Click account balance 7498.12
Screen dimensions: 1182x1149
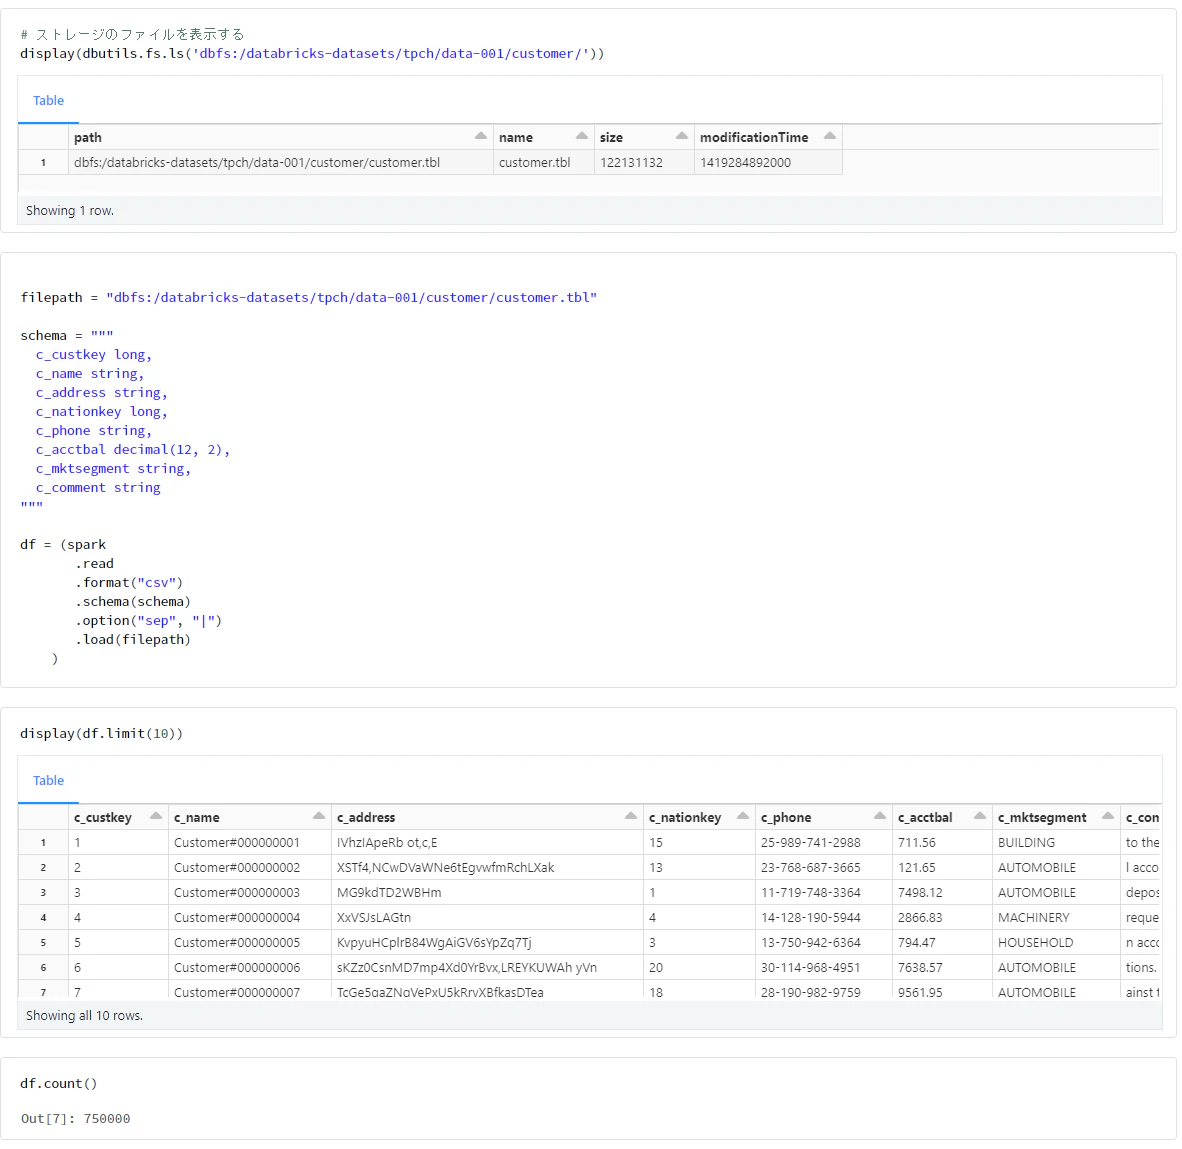pos(942,892)
